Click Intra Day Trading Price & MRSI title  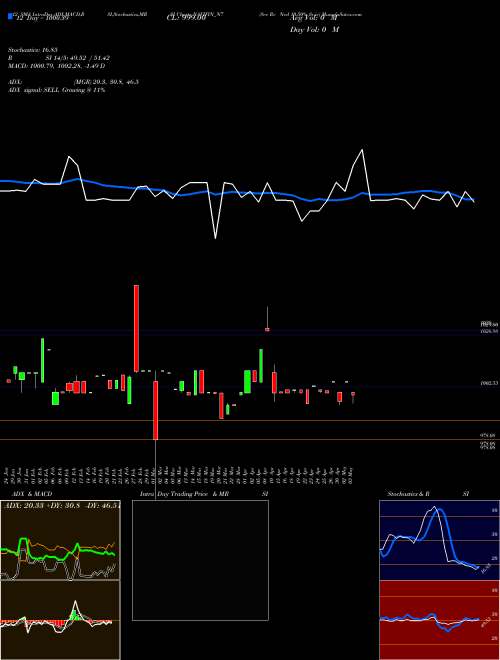coord(204,494)
